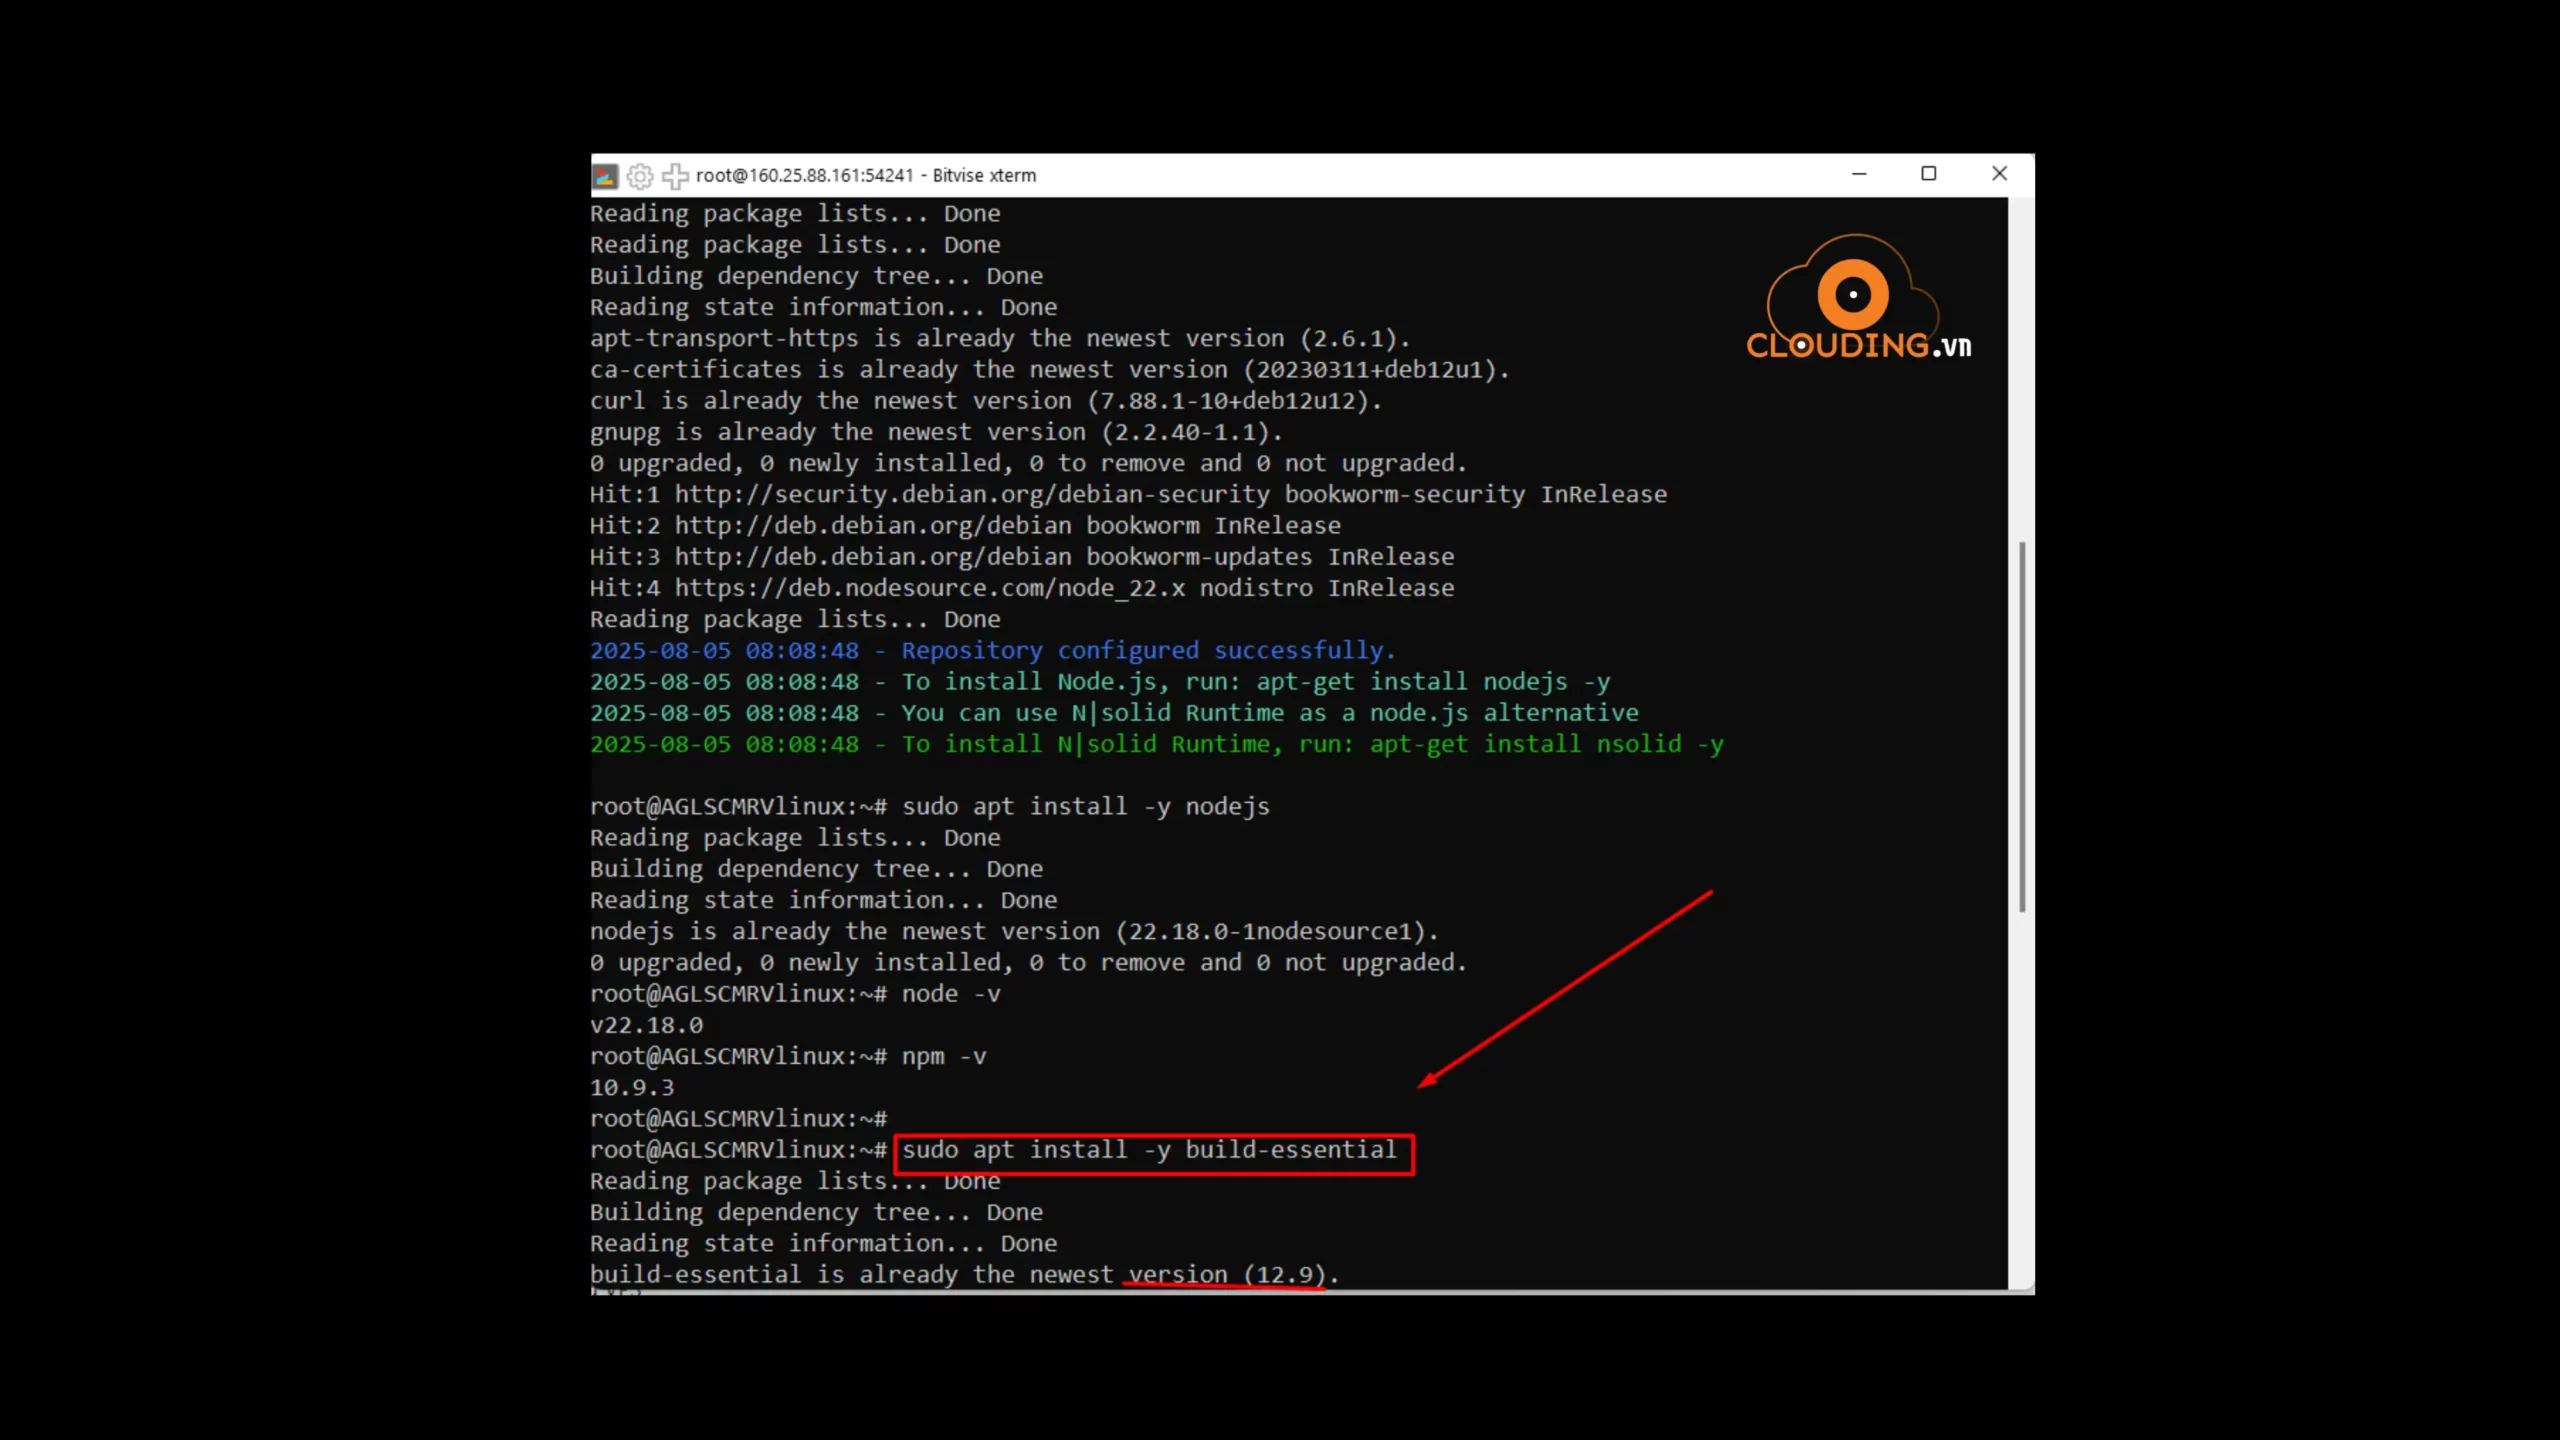
Task: Click 'Hit:1 http://security.debian.org/debian-security' line
Action: click(x=1128, y=495)
